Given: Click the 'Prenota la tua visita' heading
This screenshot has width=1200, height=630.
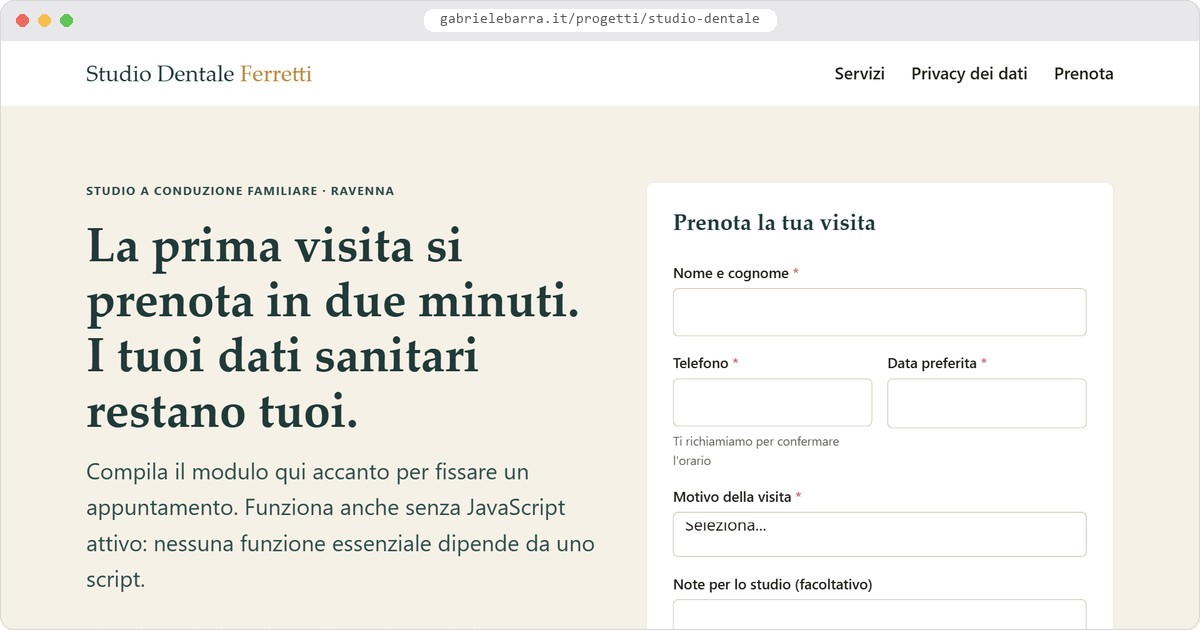Looking at the screenshot, I should tap(774, 223).
